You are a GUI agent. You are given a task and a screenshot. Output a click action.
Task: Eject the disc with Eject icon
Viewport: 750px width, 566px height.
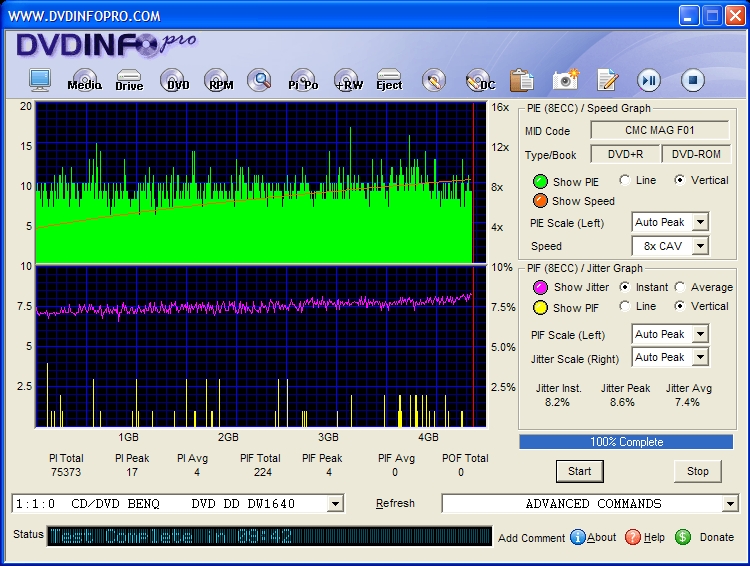tap(389, 80)
